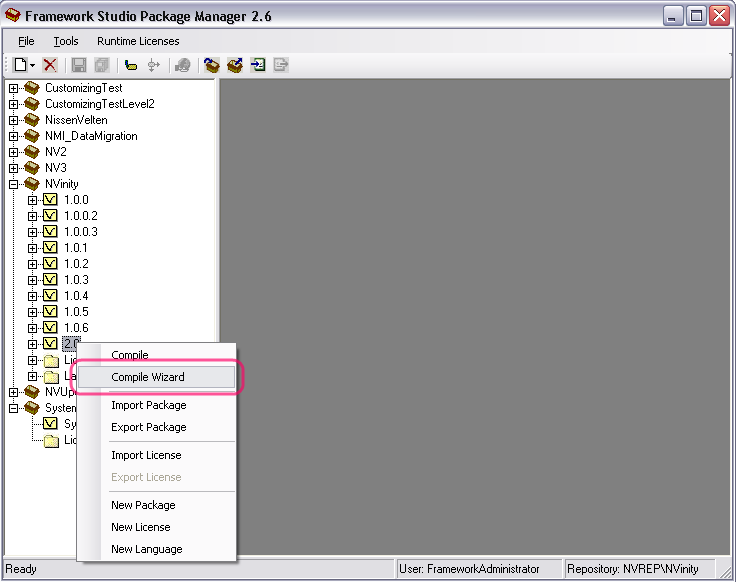Choose New License in context menu
Screen dimensions: 736x582
point(156,527)
